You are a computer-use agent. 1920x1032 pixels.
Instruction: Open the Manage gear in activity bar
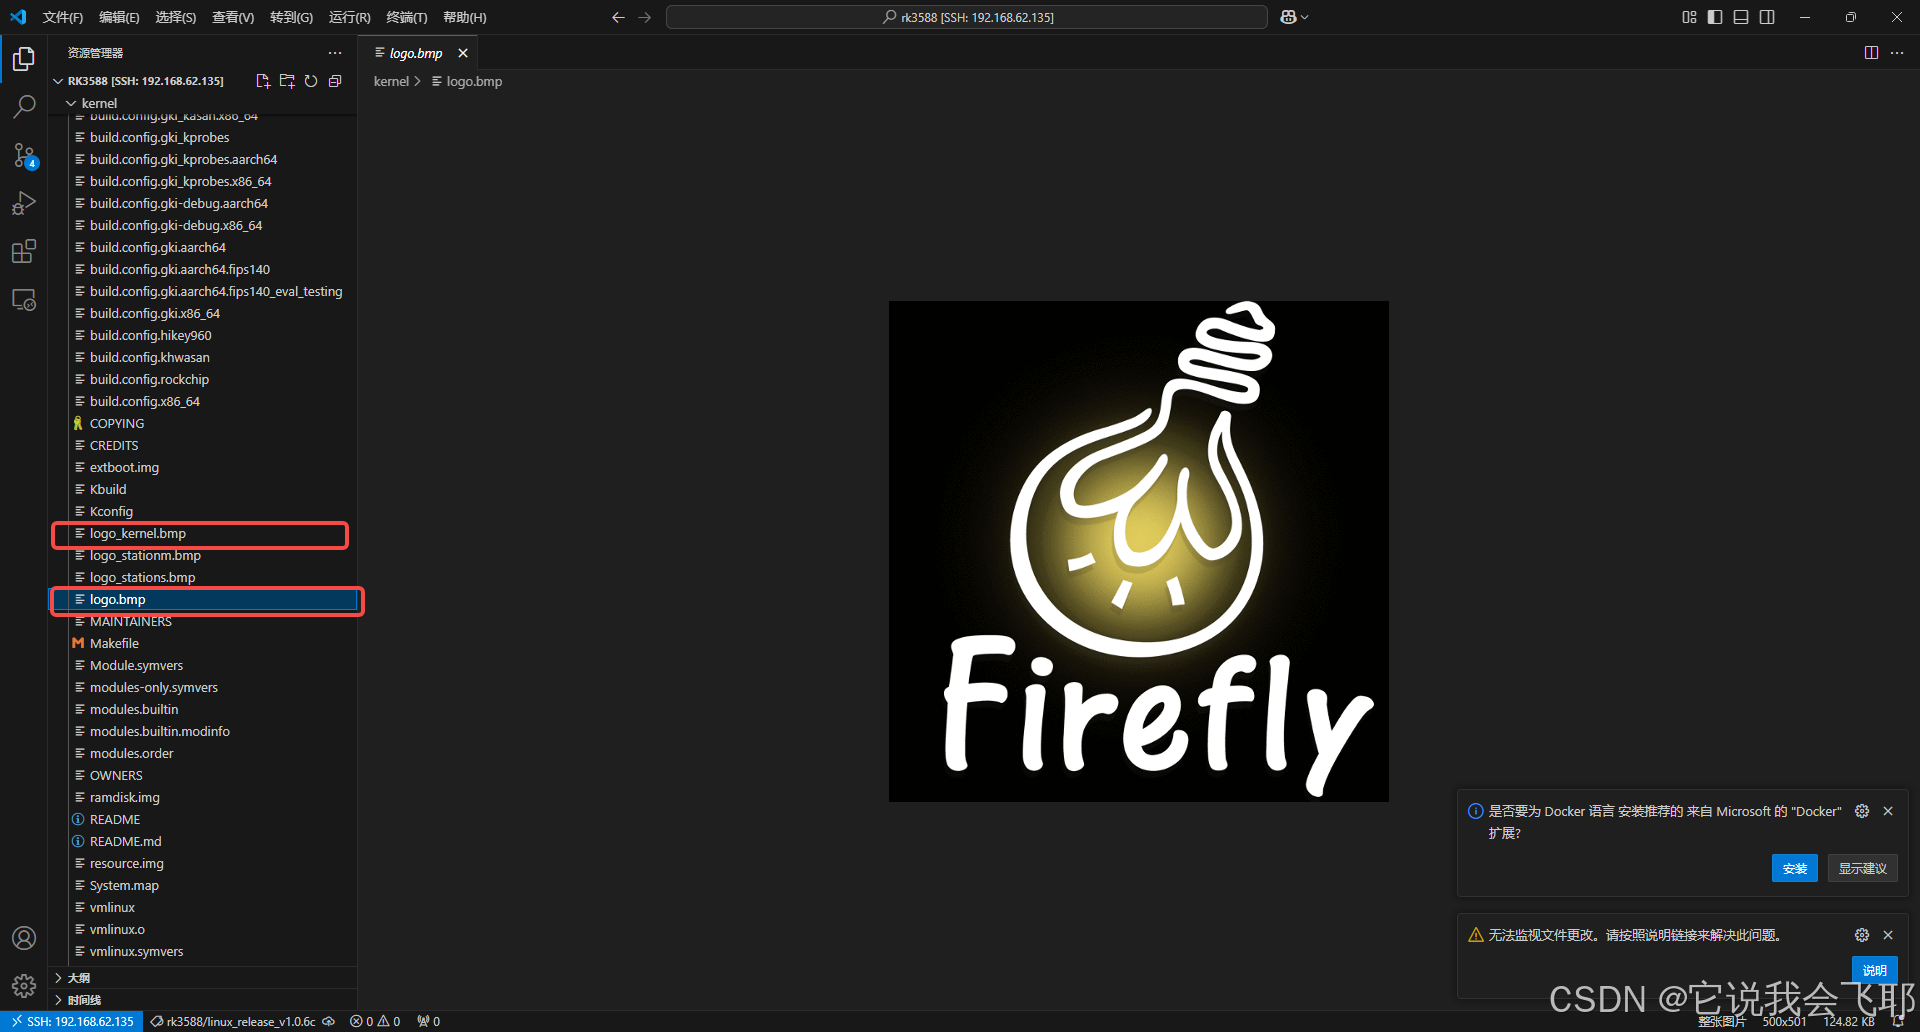click(24, 986)
